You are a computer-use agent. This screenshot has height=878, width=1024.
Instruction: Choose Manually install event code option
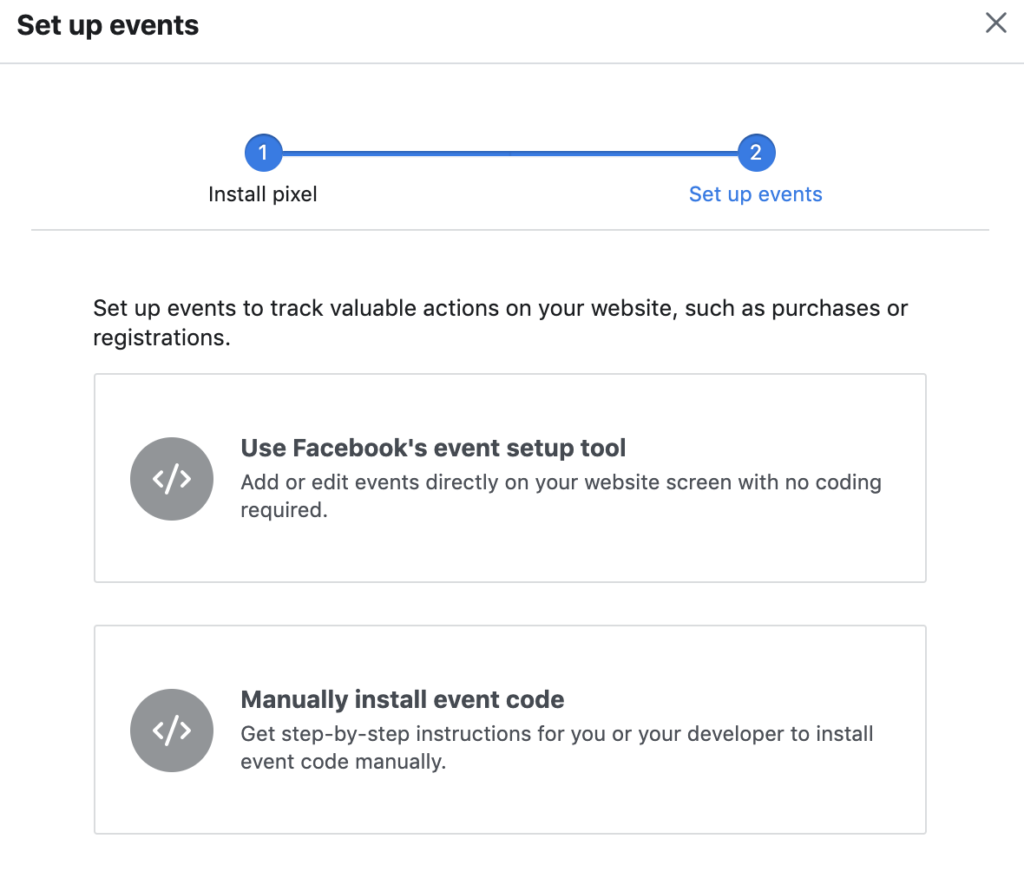click(510, 729)
